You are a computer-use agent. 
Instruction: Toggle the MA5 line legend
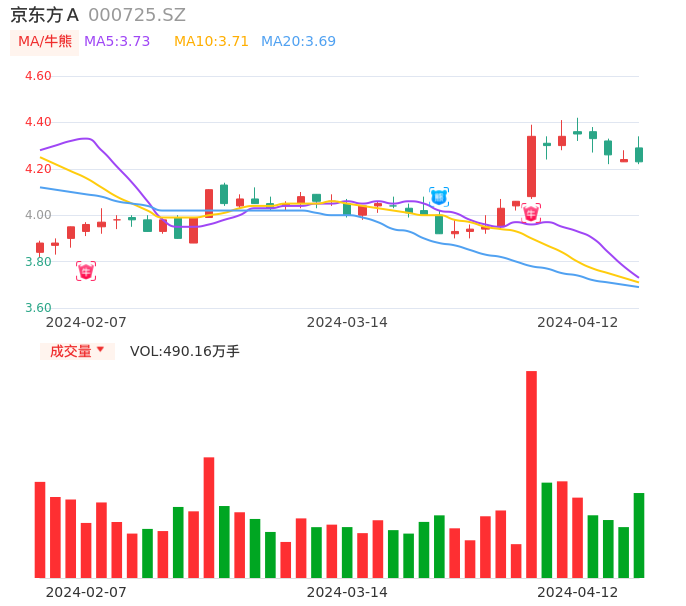pyautogui.click(x=117, y=42)
